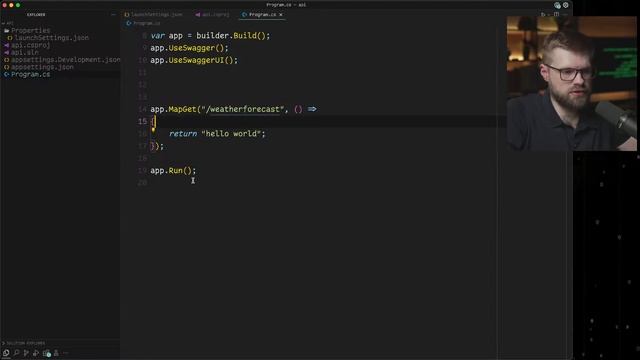Collapse the api root folder section

(x=7, y=23)
